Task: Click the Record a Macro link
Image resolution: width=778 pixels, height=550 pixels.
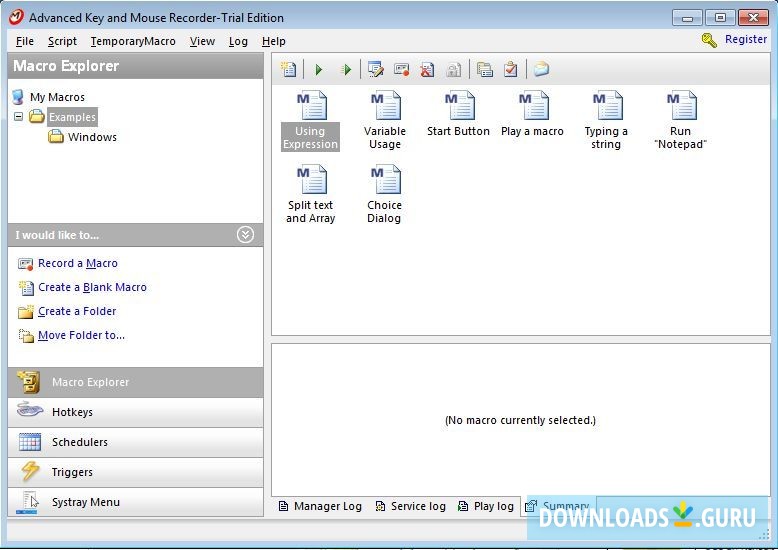Action: [78, 263]
